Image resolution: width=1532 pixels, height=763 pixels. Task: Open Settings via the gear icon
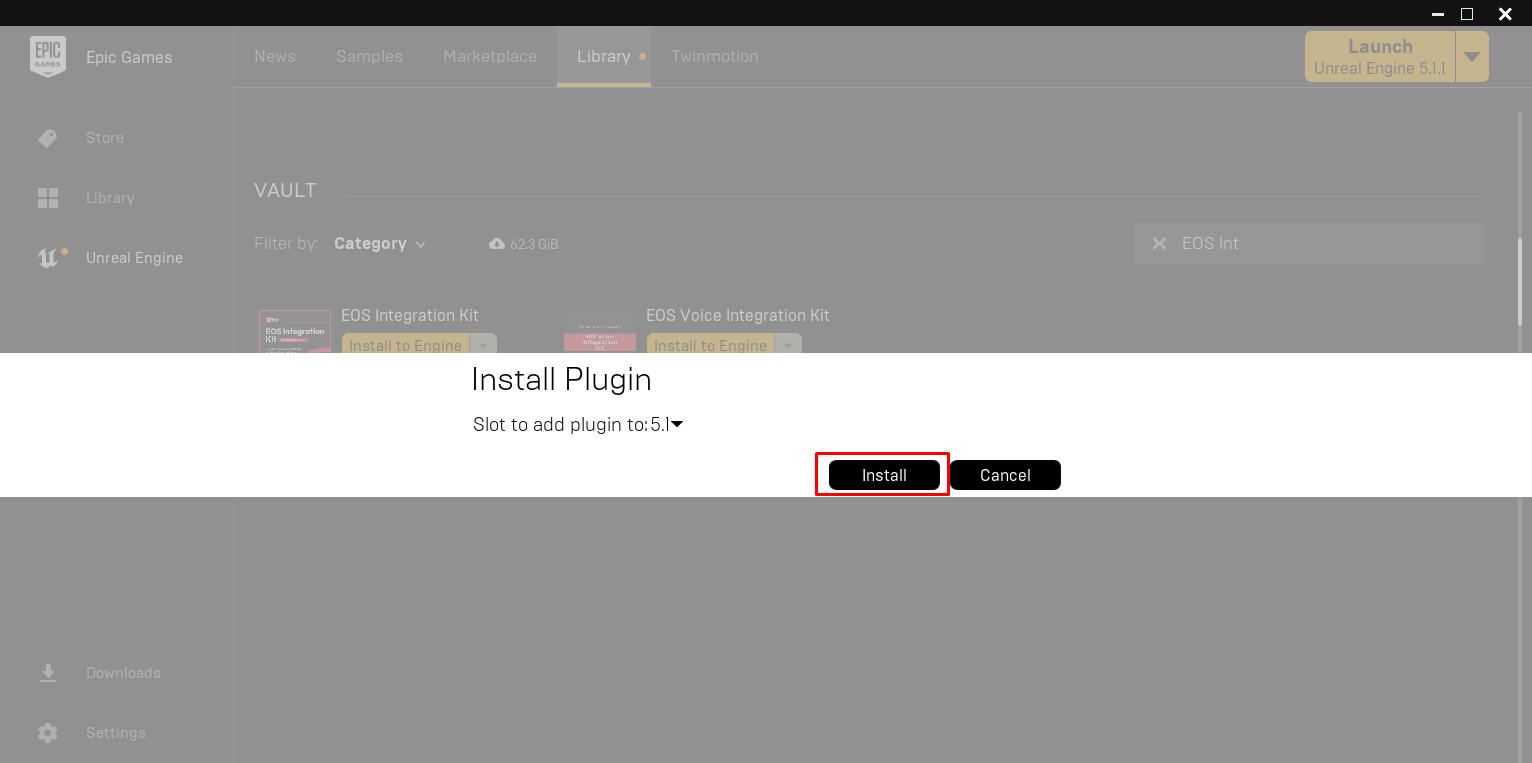pos(47,733)
